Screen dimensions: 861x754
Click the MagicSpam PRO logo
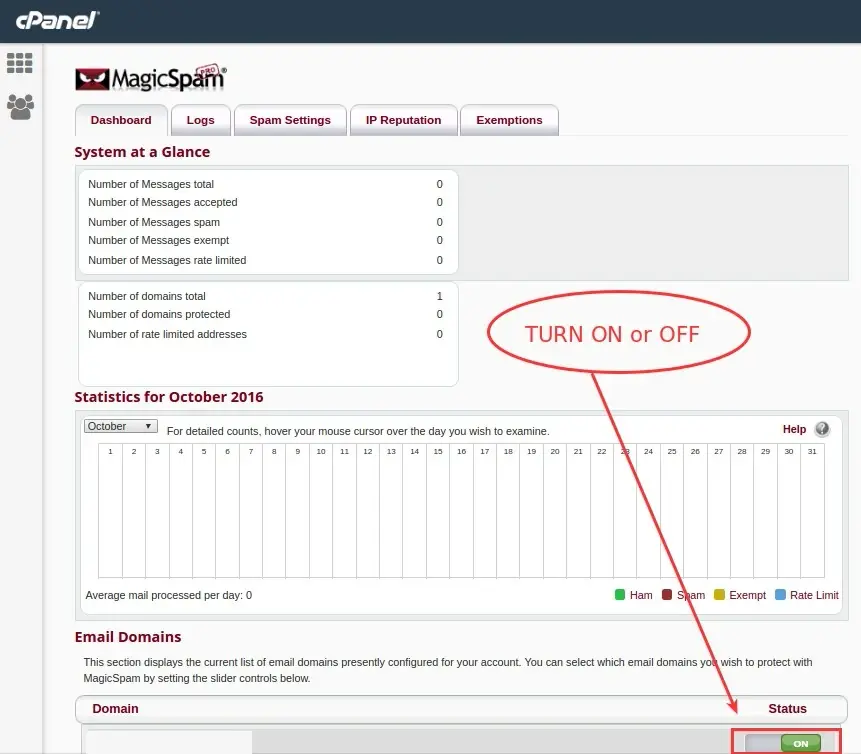click(150, 78)
